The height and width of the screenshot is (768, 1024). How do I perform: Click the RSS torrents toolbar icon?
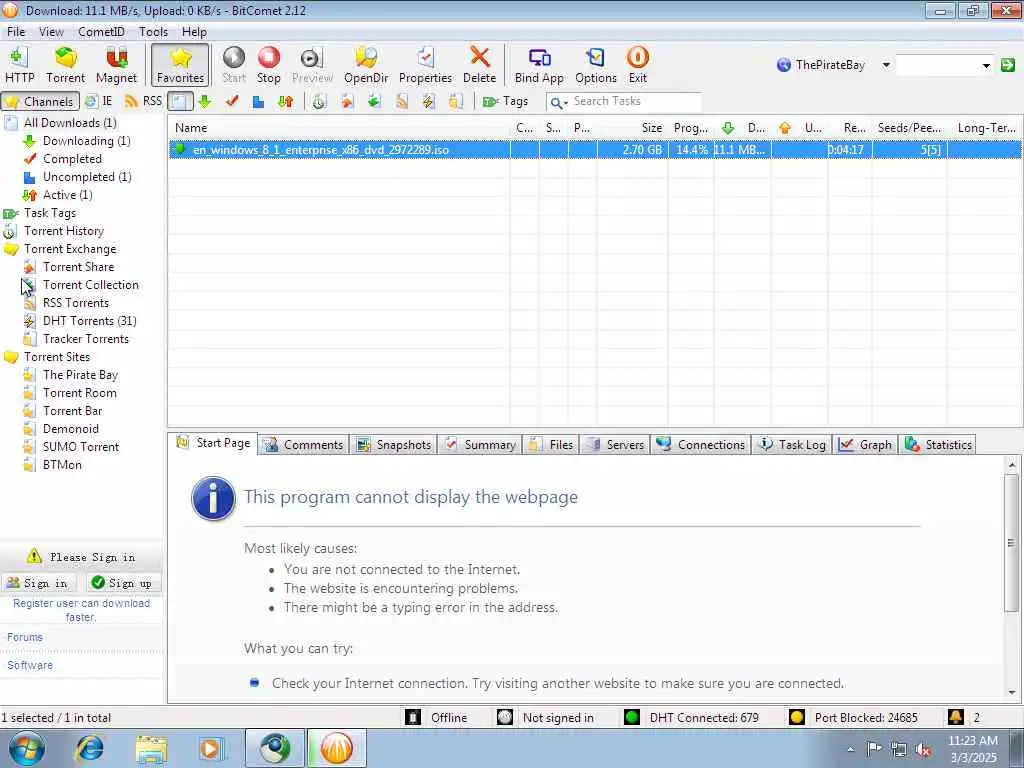pos(402,101)
